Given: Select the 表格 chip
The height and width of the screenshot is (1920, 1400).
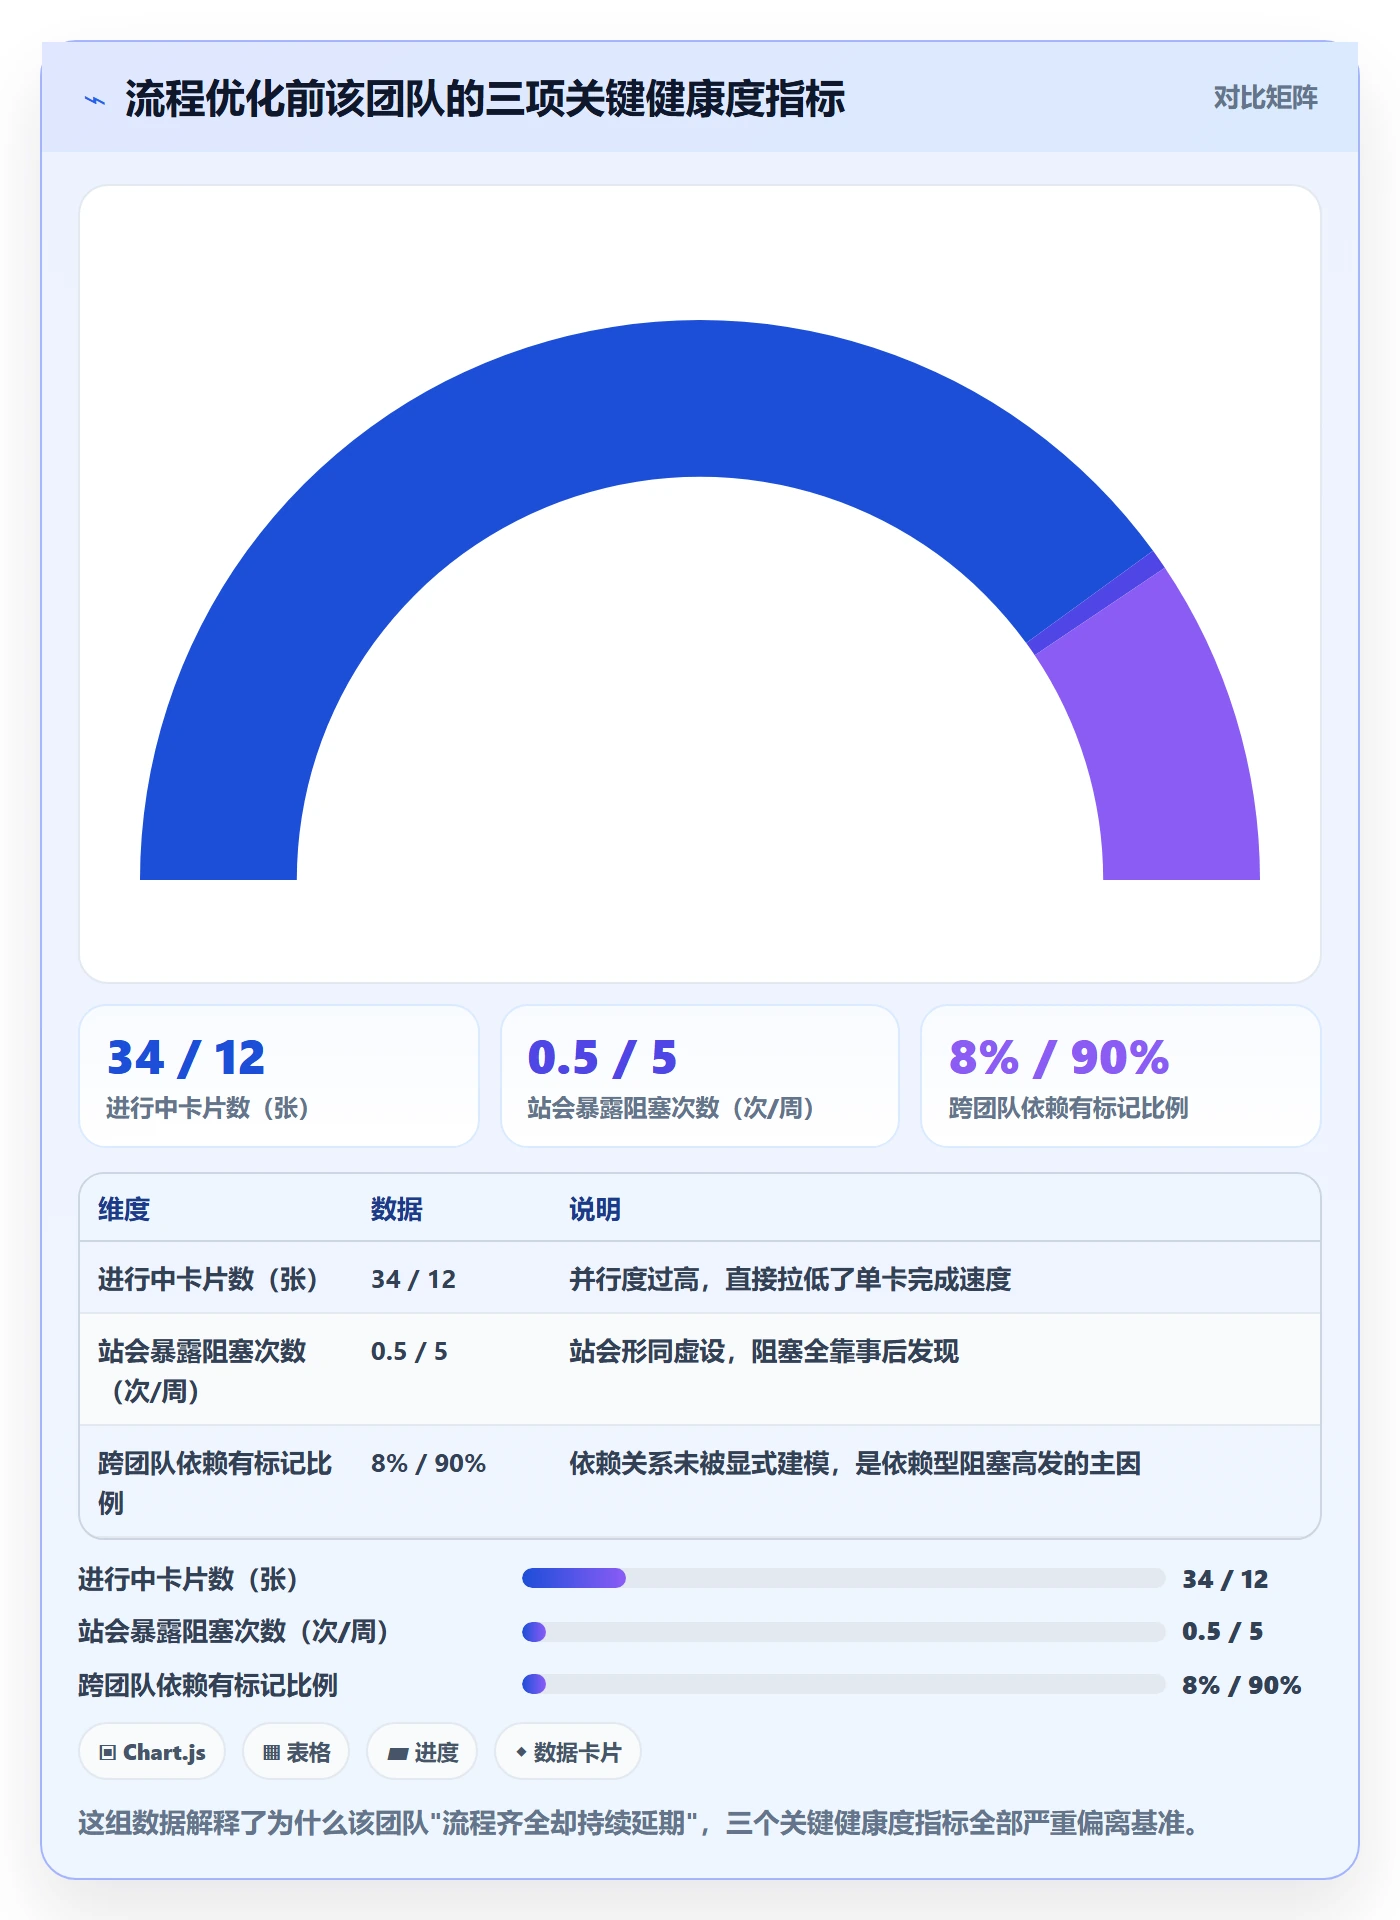Looking at the screenshot, I should click(296, 1752).
